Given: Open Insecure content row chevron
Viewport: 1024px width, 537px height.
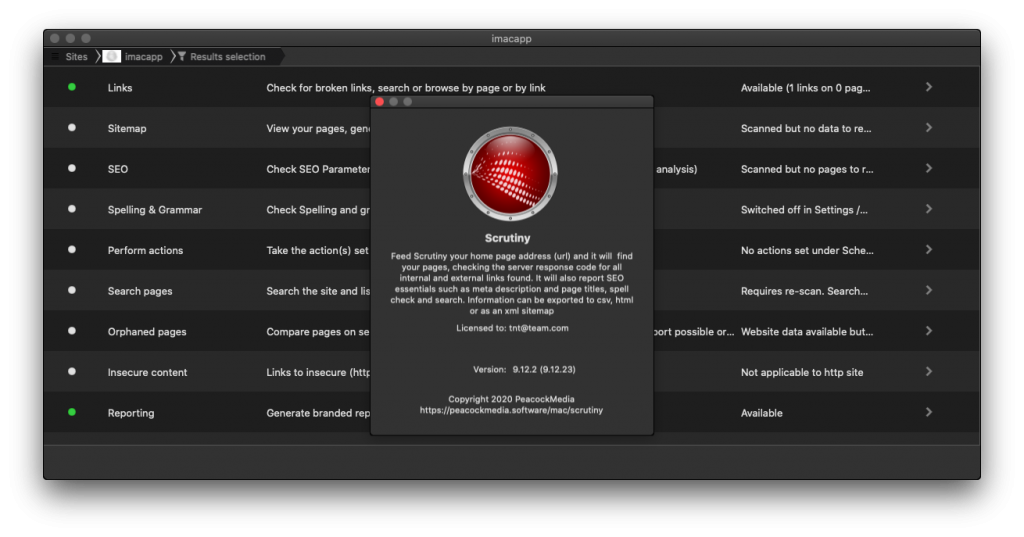Looking at the screenshot, I should [x=929, y=371].
